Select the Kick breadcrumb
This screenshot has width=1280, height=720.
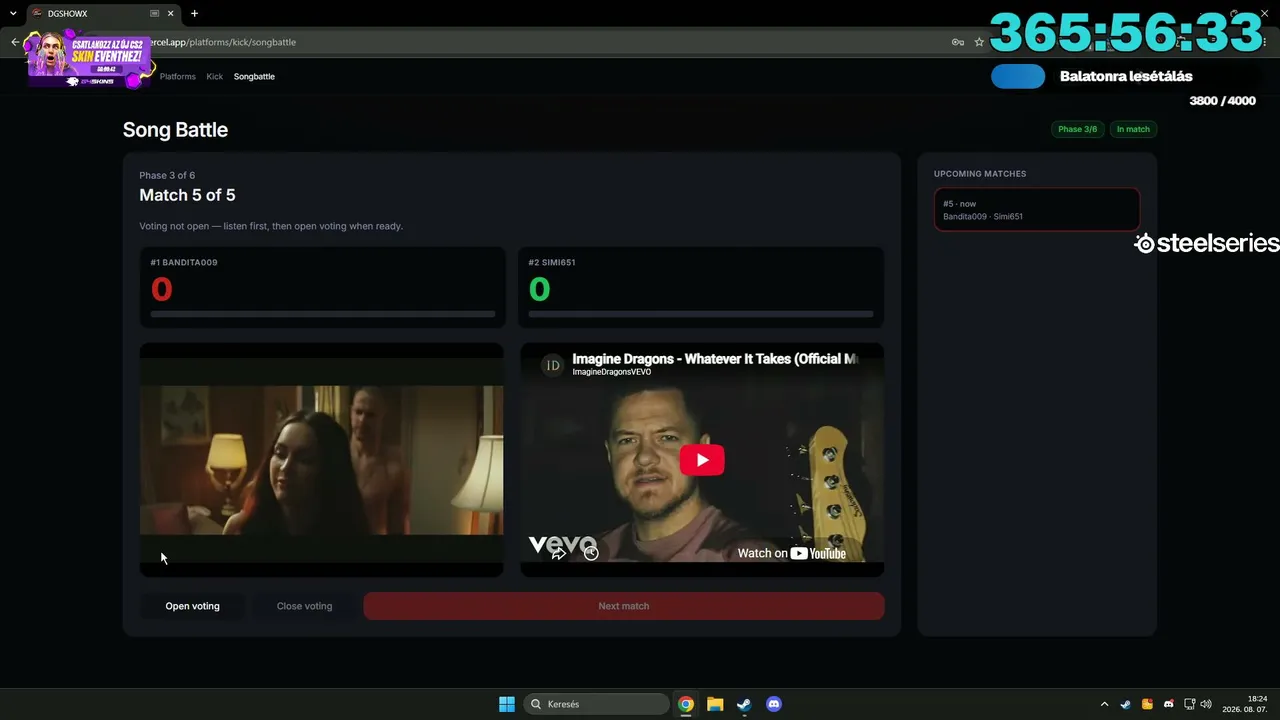(x=215, y=76)
